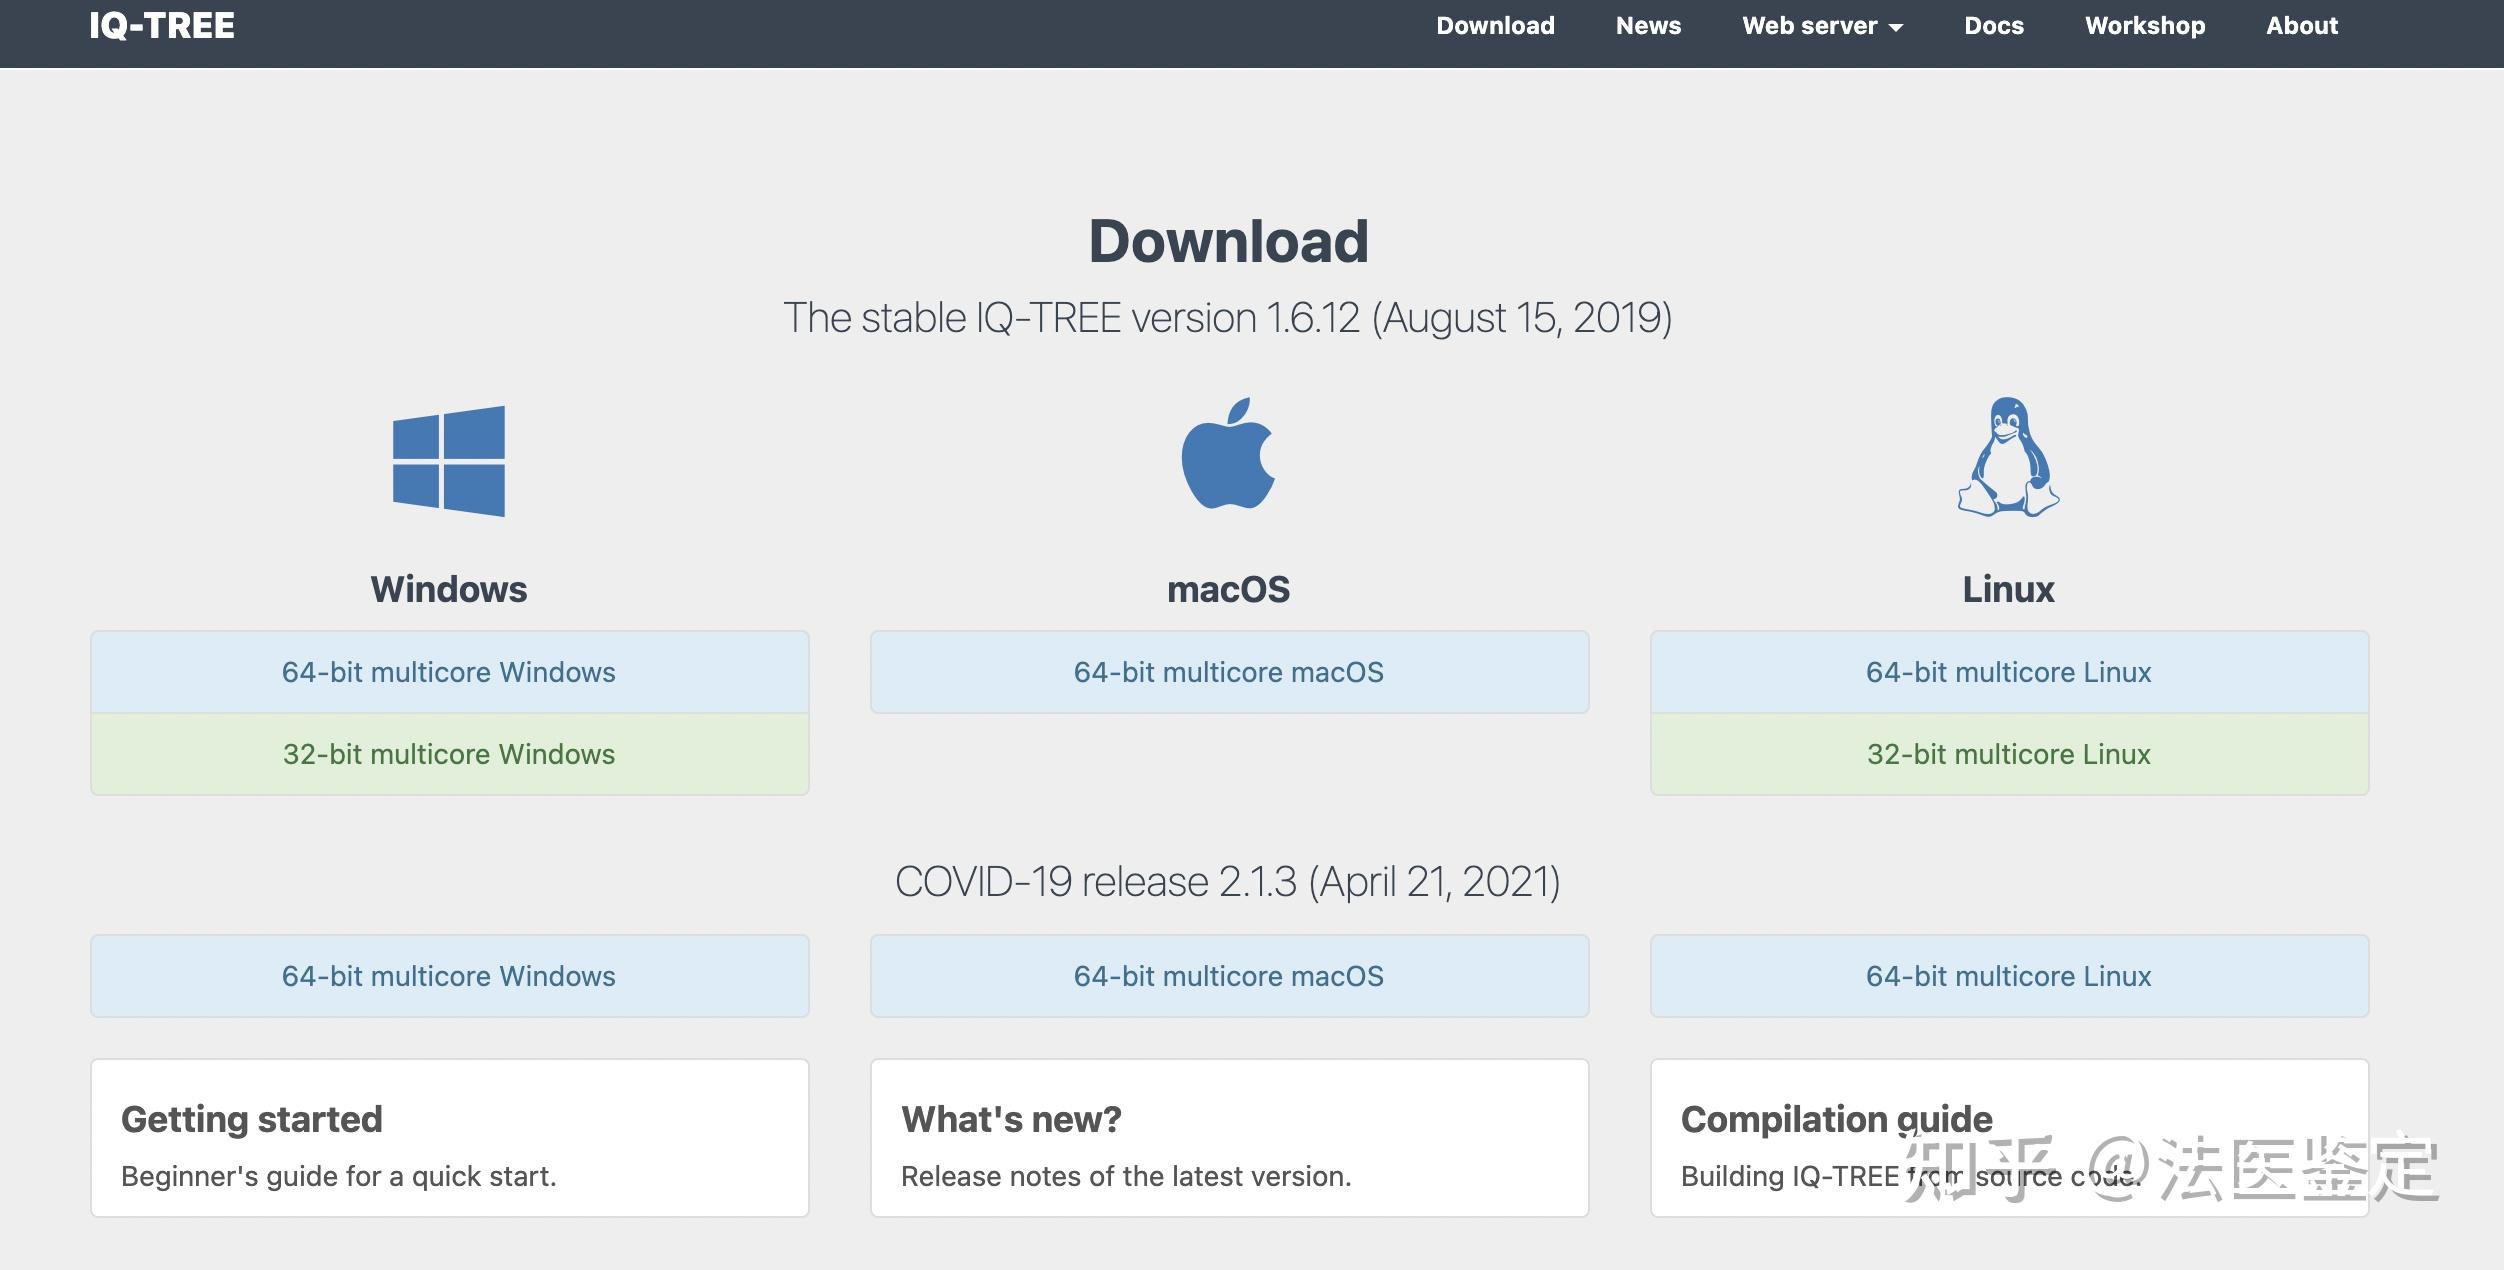Screen dimensions: 2504x1270
Task: Download stable 64-bit multicore Linux build
Action: (x=2008, y=672)
